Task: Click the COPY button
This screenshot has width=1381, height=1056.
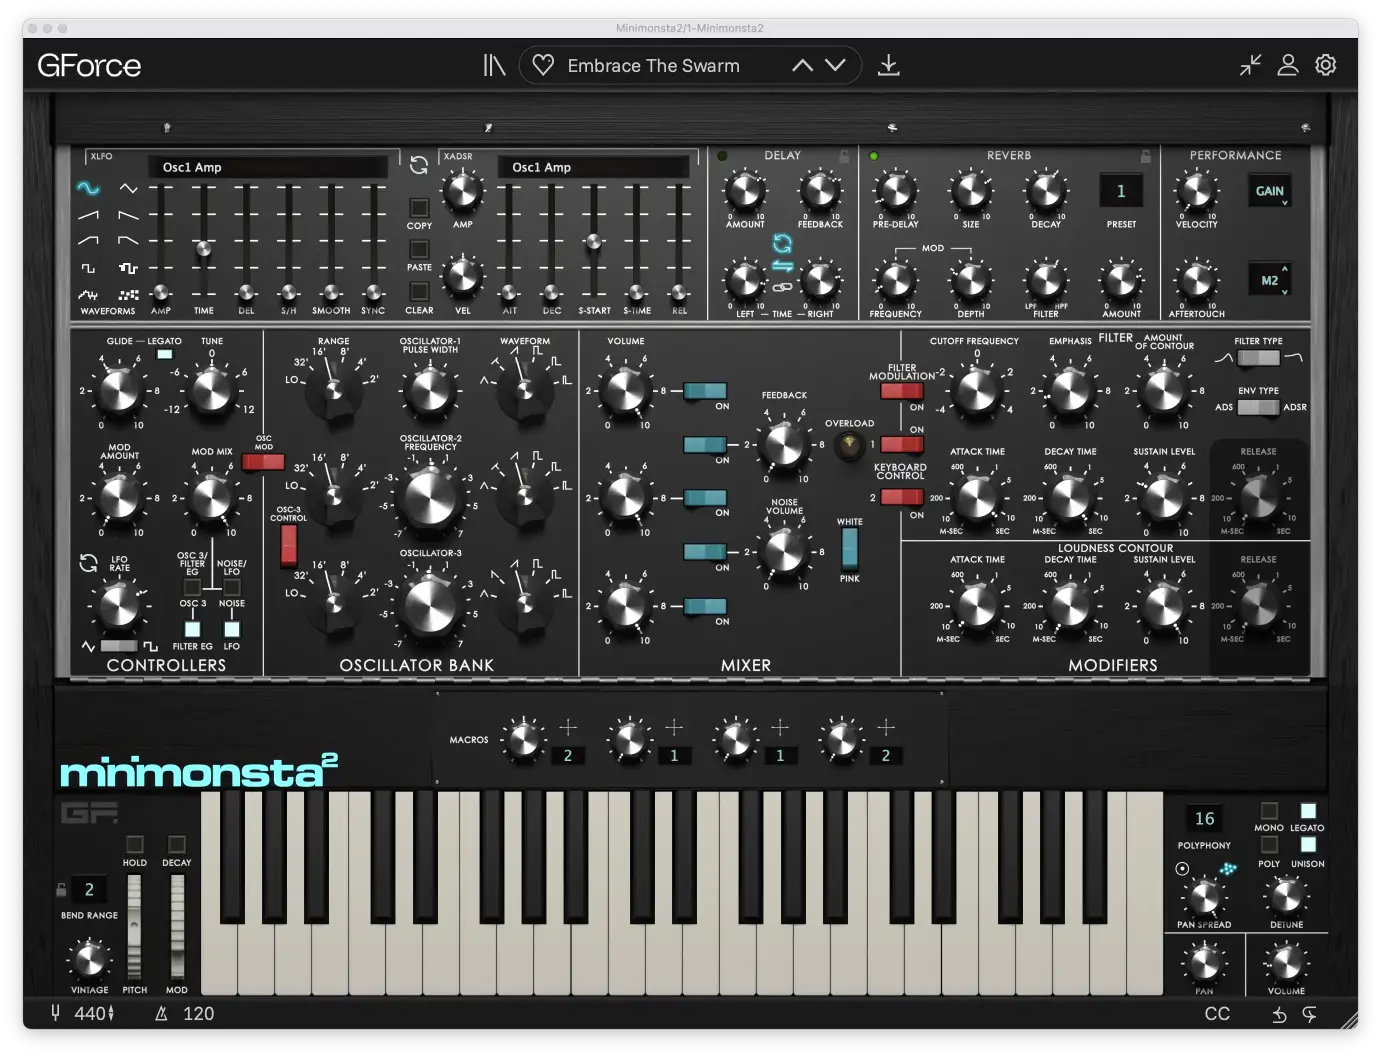Action: (x=419, y=208)
